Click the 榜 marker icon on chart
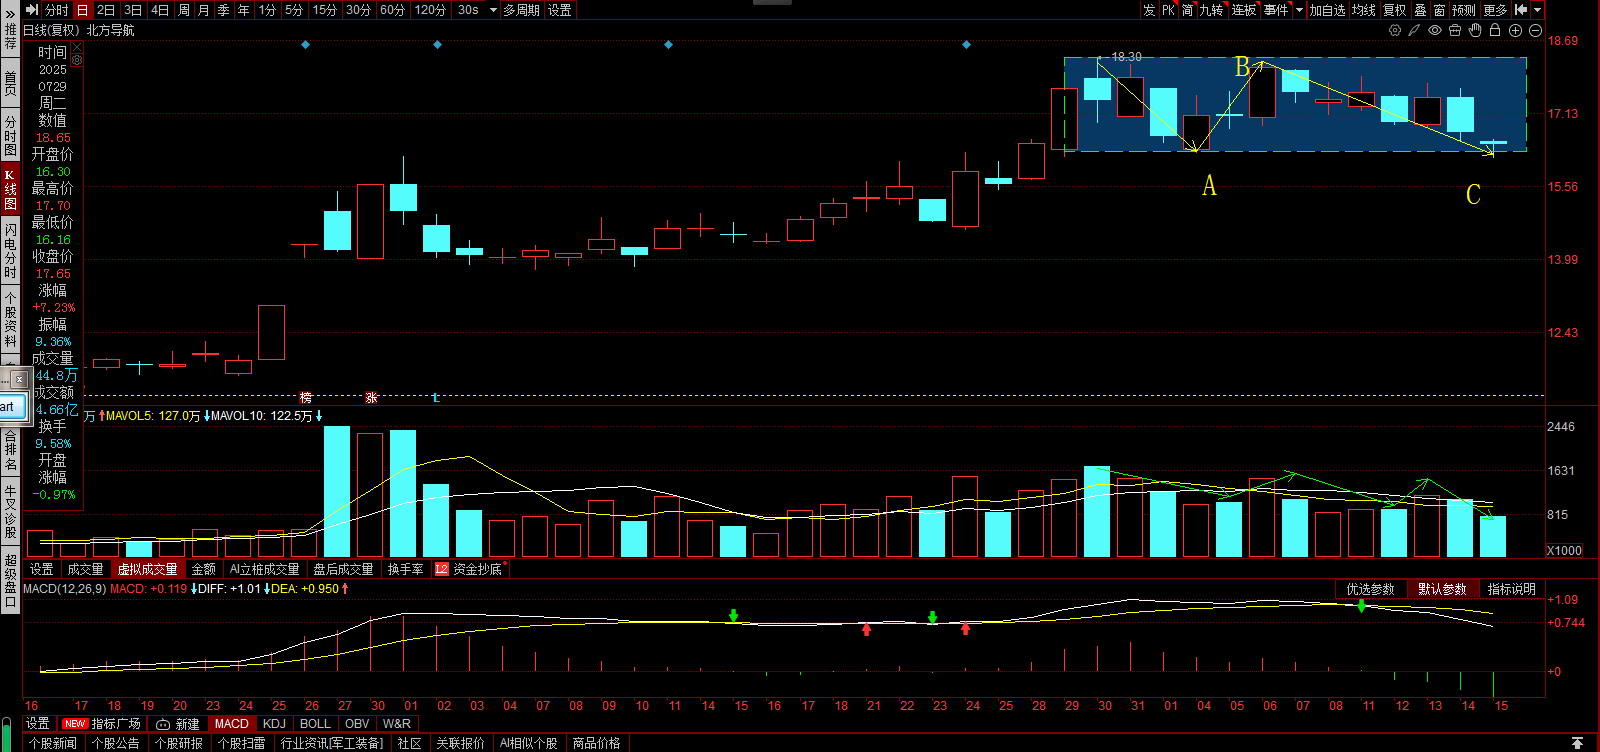The image size is (1600, 752). [306, 398]
